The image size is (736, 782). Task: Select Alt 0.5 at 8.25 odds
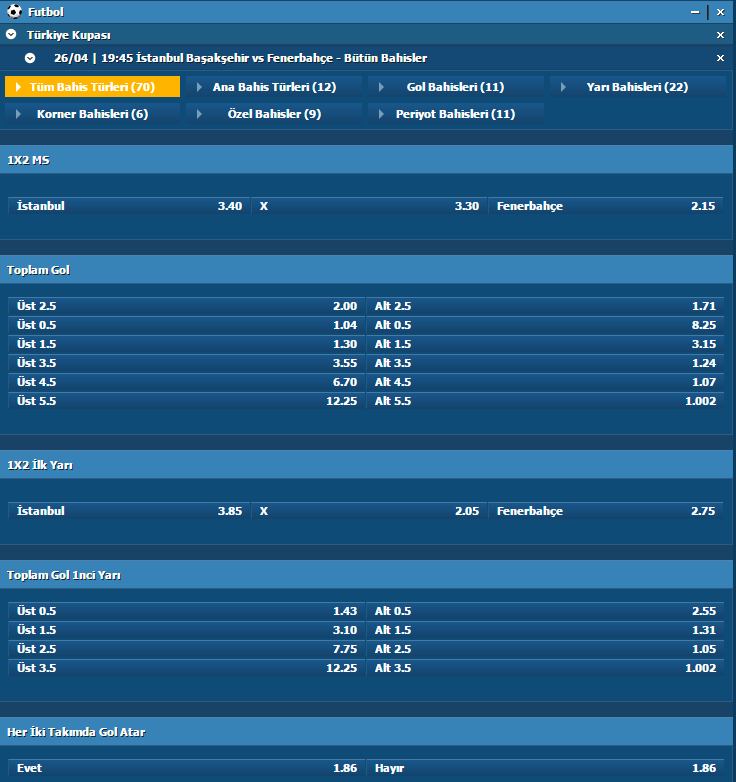[x=545, y=325]
